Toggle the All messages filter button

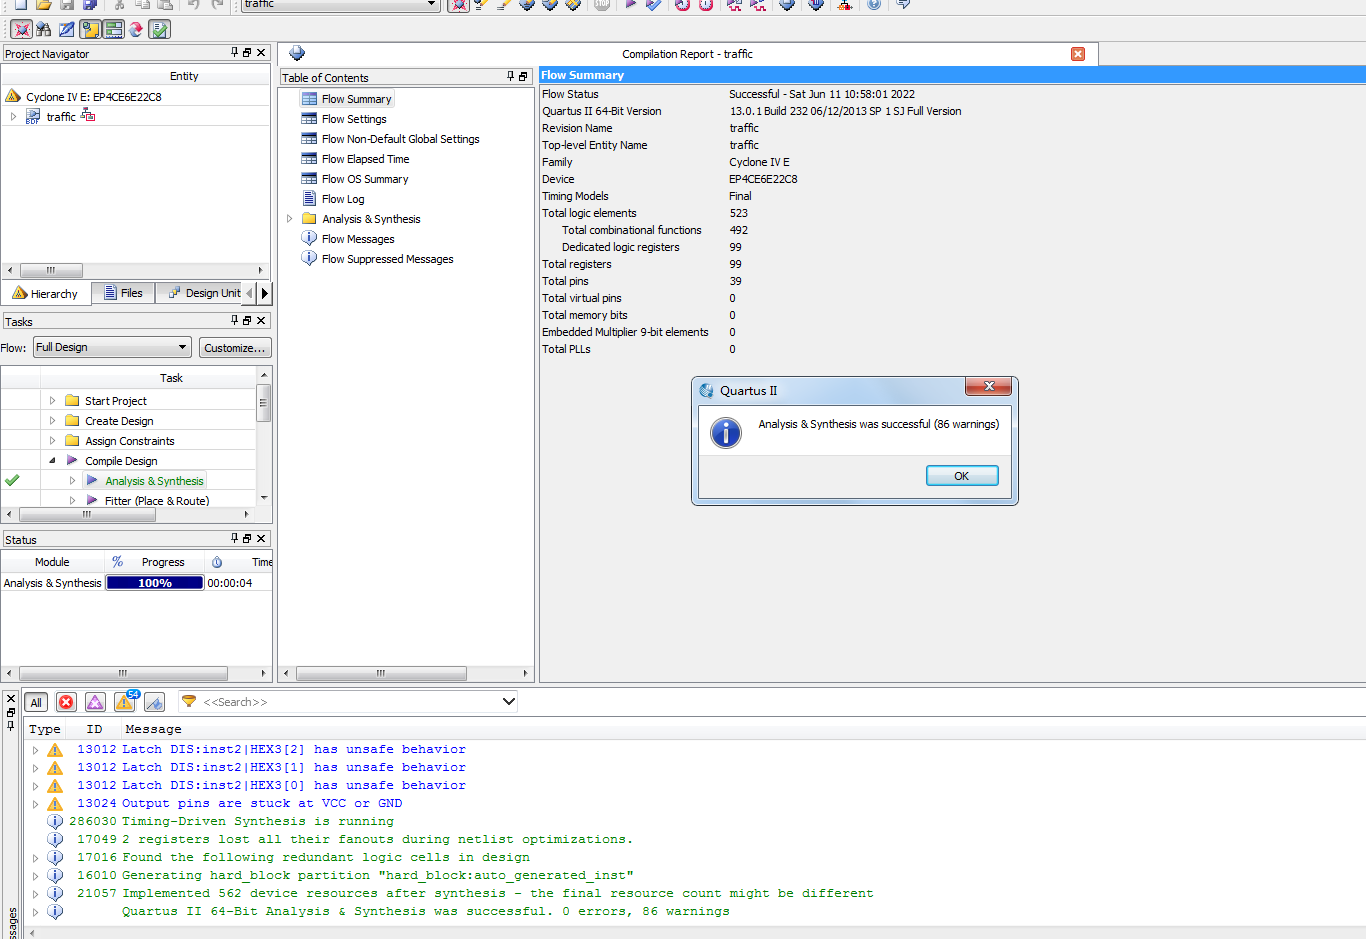(x=36, y=702)
